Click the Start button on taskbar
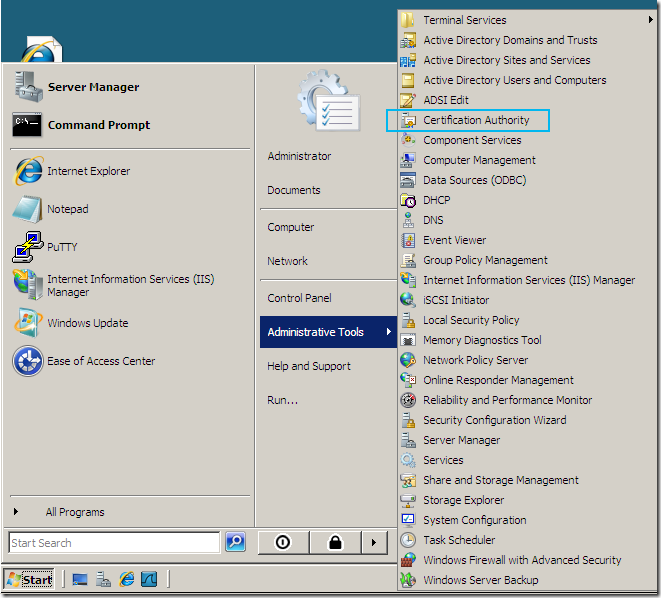661x598 pixels. tap(29, 580)
